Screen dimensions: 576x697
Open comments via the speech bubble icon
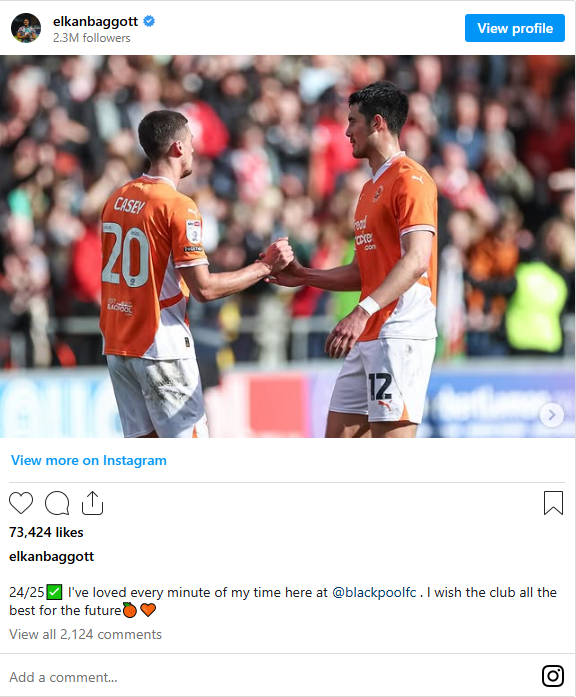(x=57, y=503)
